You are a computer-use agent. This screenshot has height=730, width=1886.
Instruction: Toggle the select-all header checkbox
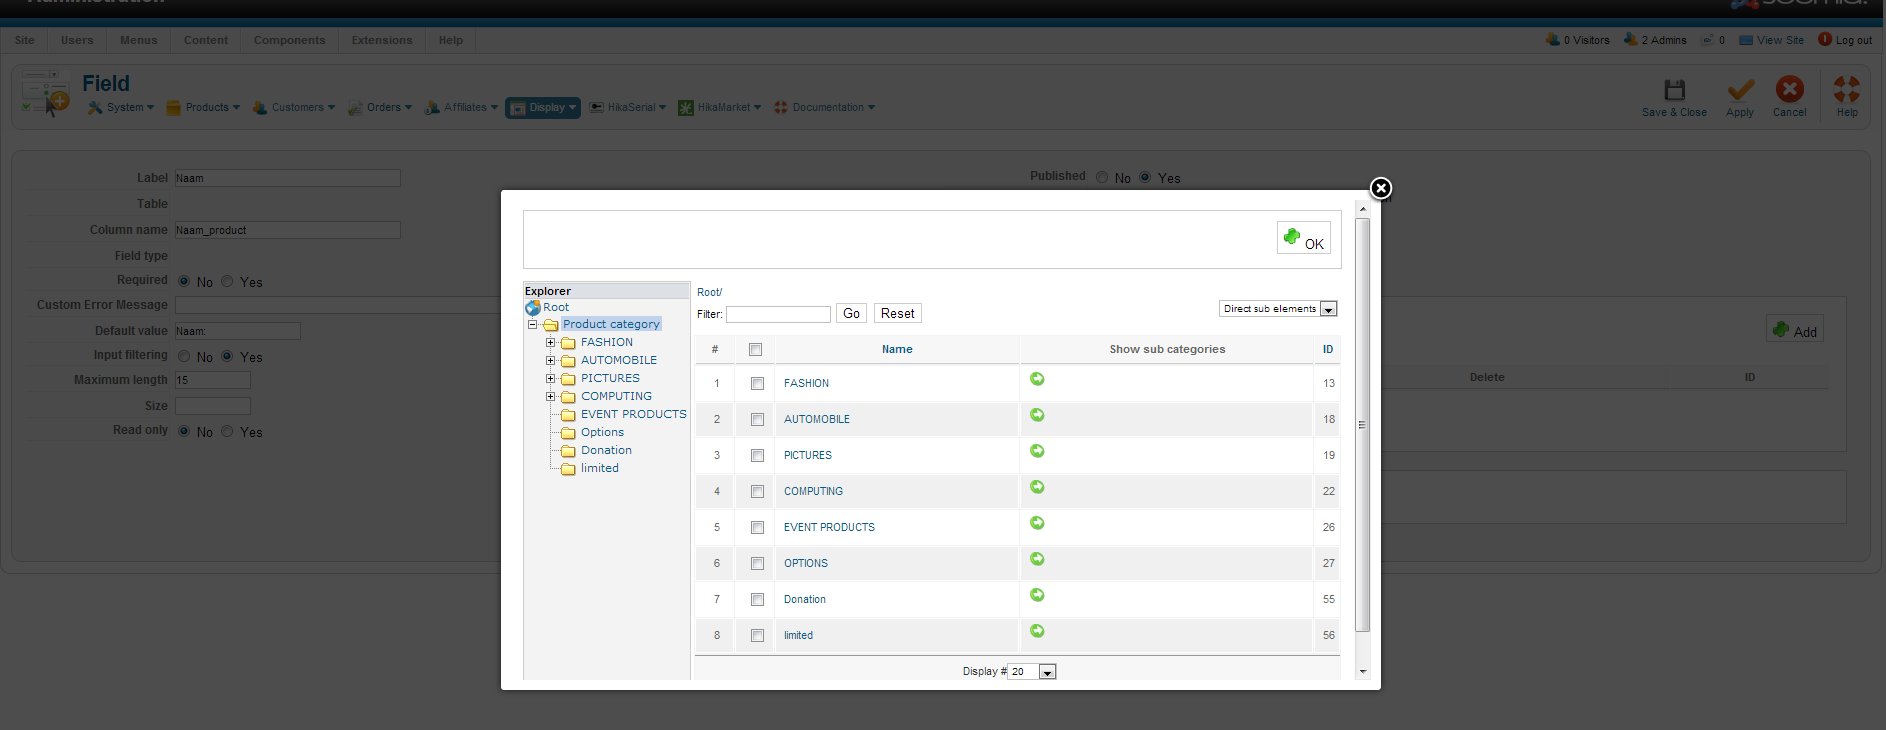click(755, 350)
